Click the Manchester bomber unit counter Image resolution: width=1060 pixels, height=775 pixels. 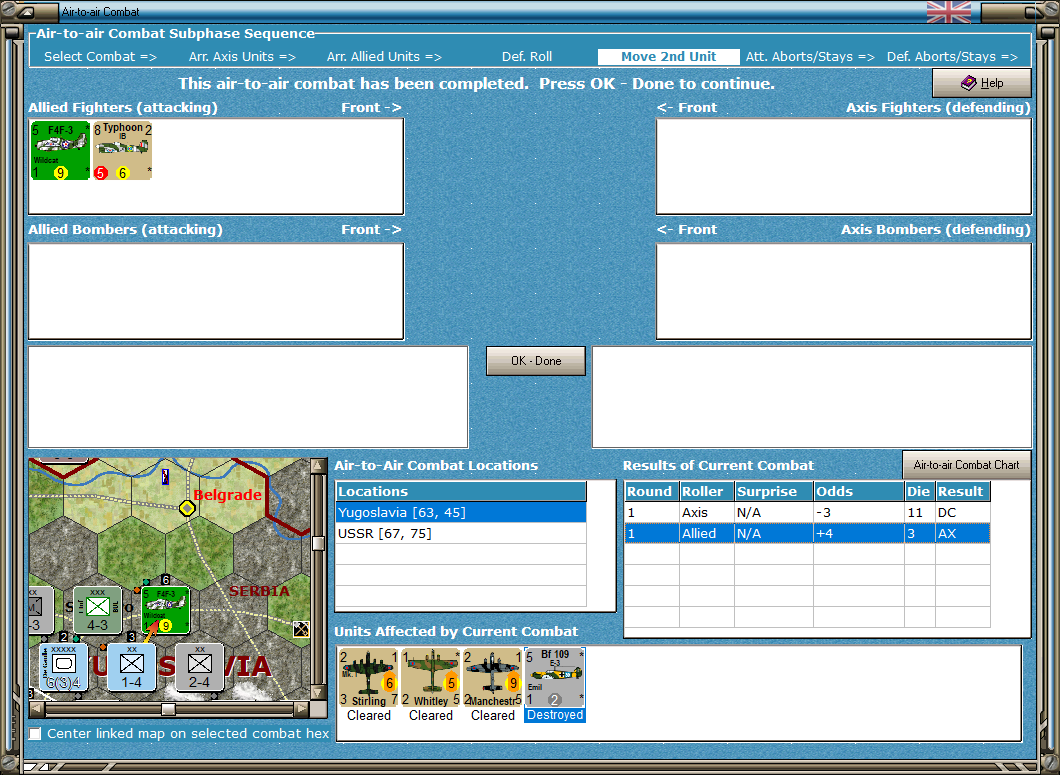tap(493, 678)
